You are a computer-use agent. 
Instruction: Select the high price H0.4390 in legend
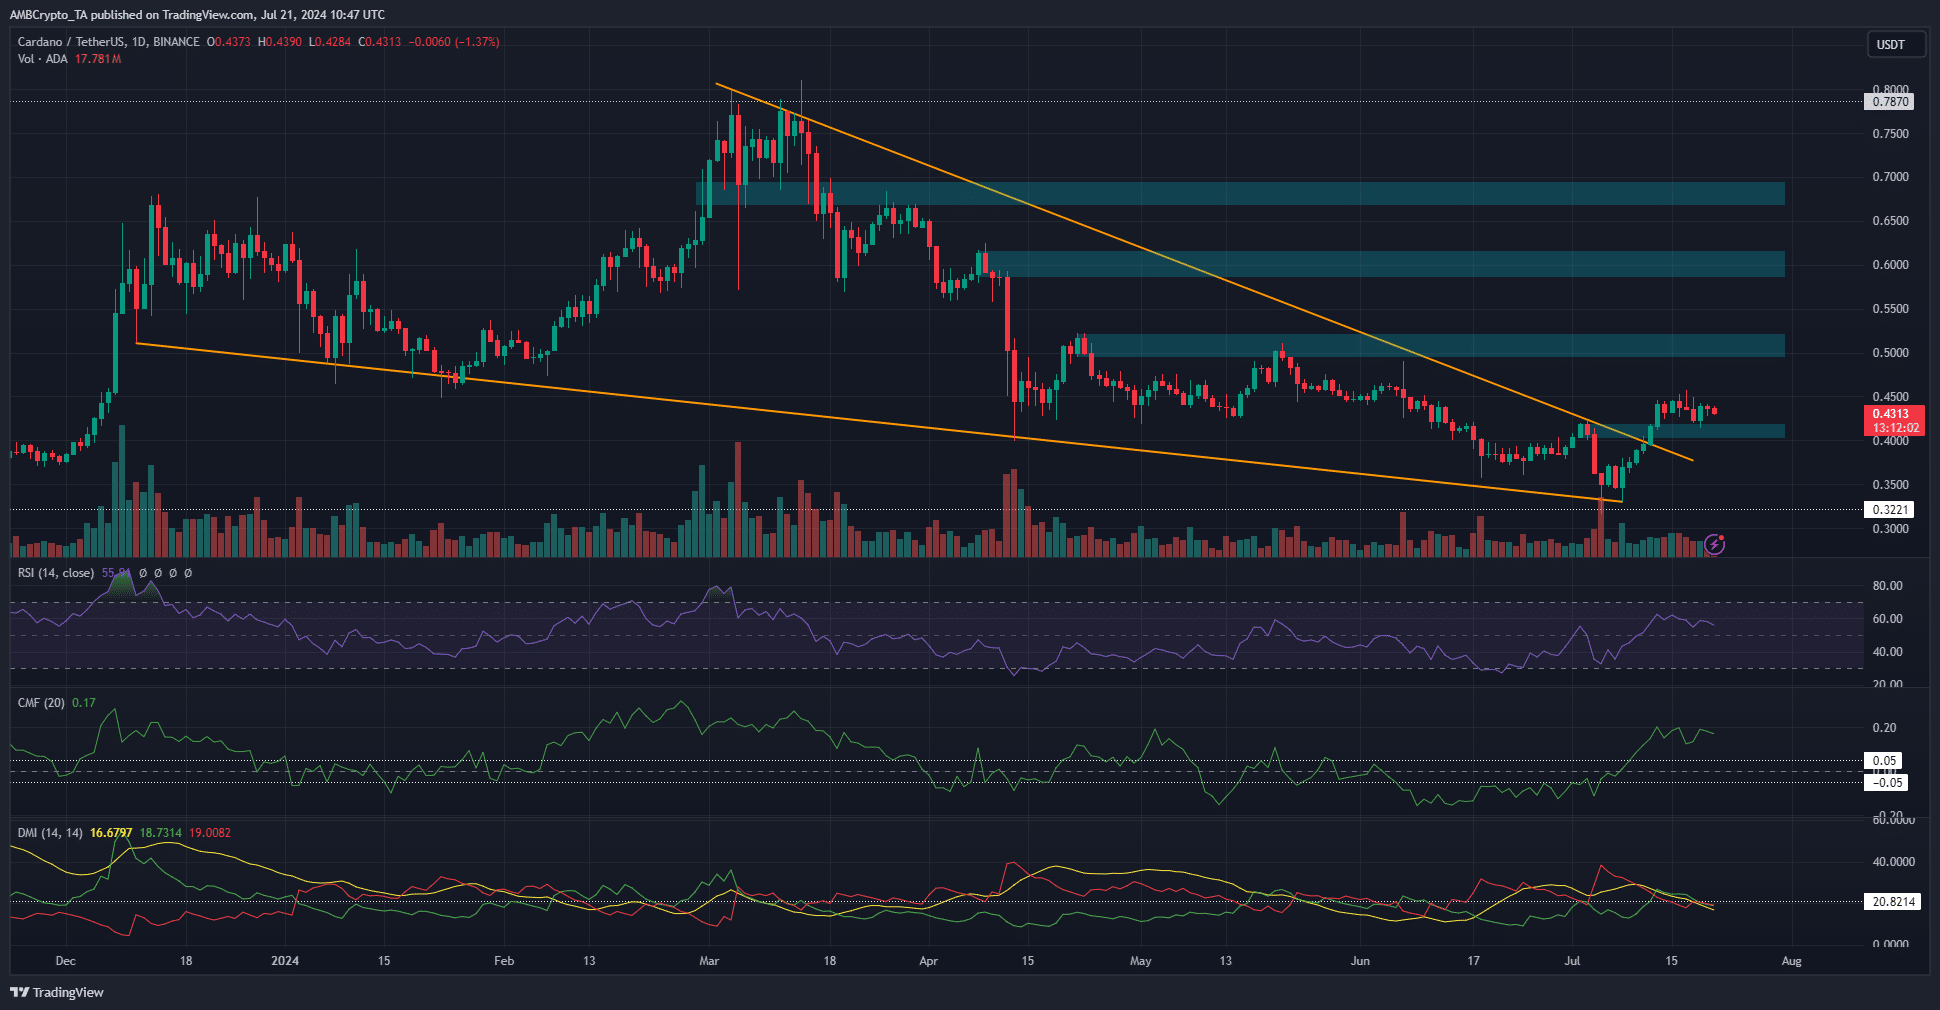click(279, 42)
